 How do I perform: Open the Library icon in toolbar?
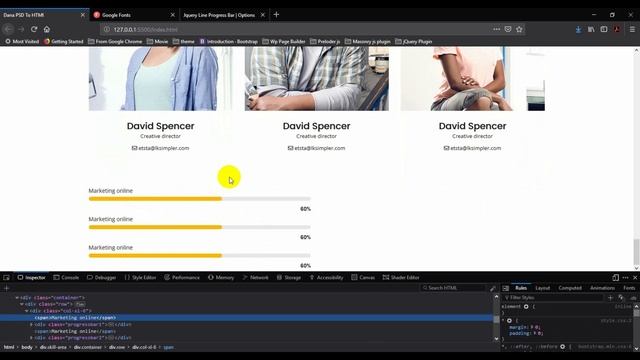pos(591,29)
